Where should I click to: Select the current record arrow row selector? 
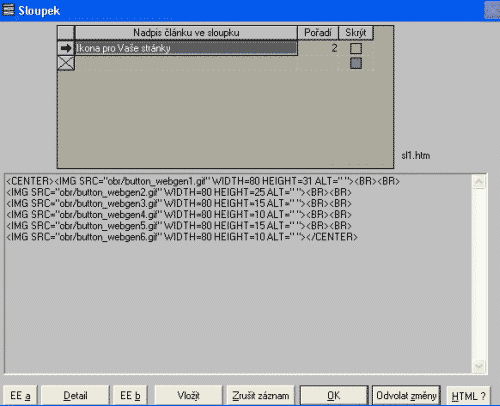[66, 48]
